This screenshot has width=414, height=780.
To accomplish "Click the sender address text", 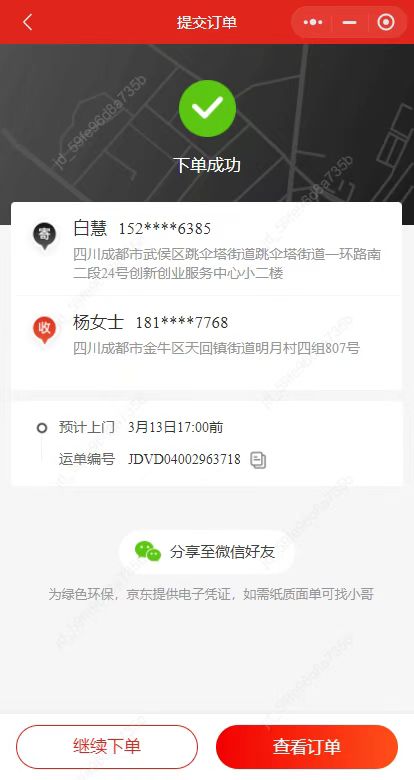I will 227,264.
